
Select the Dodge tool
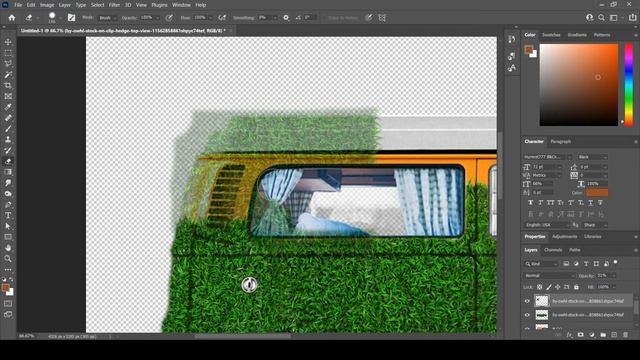(8, 193)
